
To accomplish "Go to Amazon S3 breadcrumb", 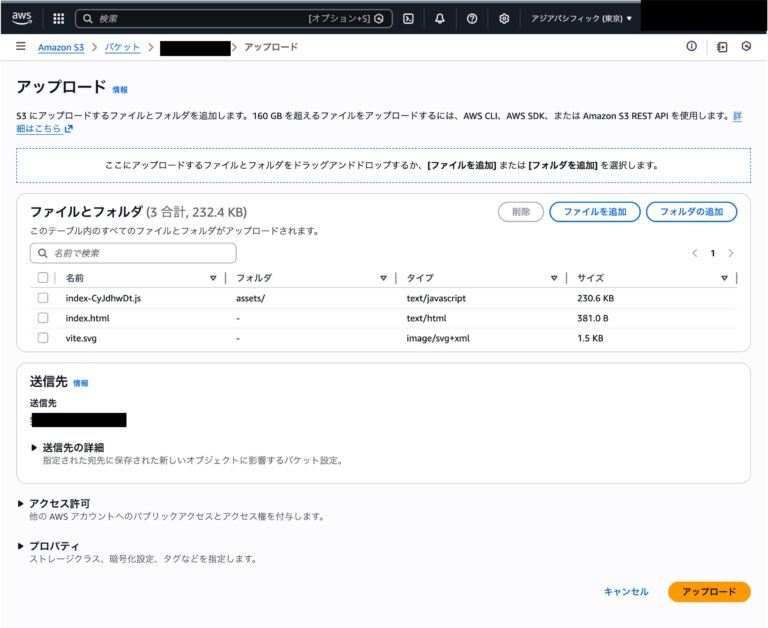I will tap(61, 47).
